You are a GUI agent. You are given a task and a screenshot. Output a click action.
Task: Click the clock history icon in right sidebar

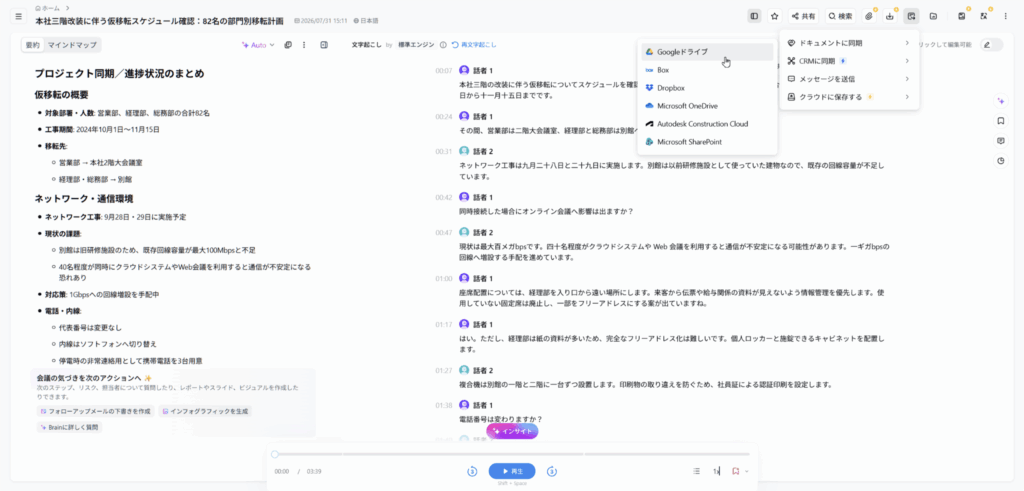coord(1000,161)
